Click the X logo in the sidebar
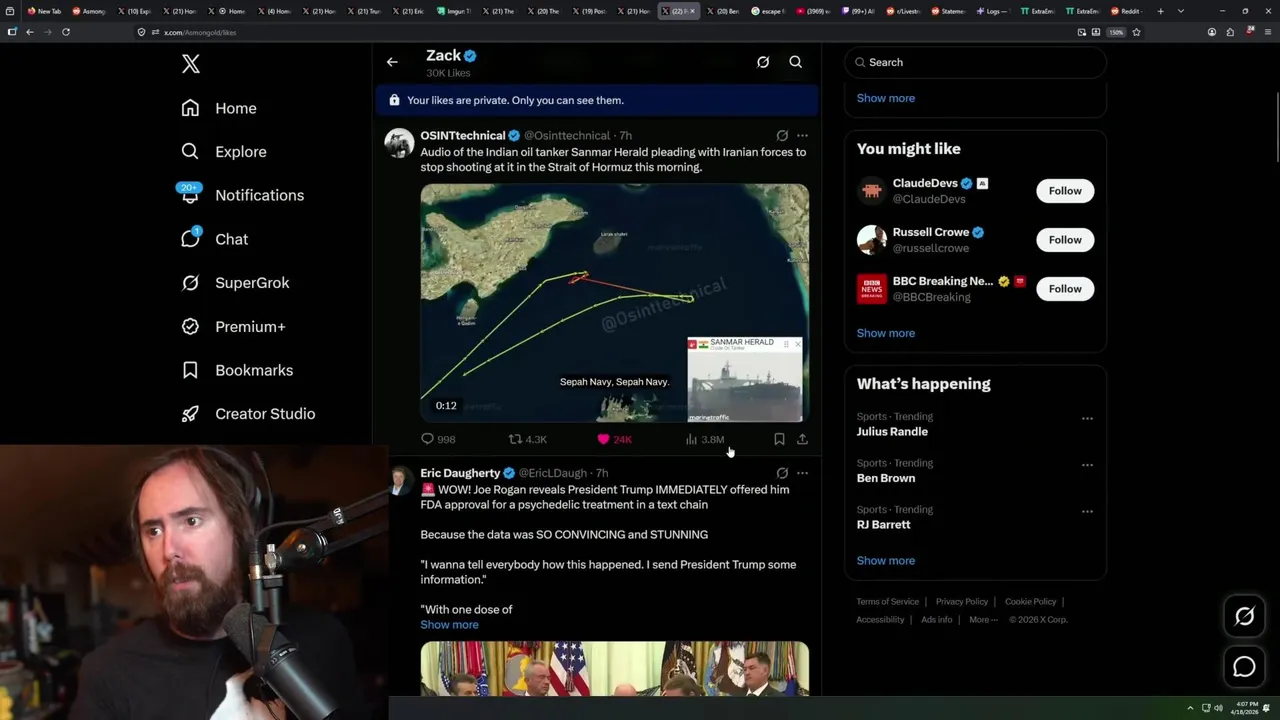 click(x=191, y=64)
